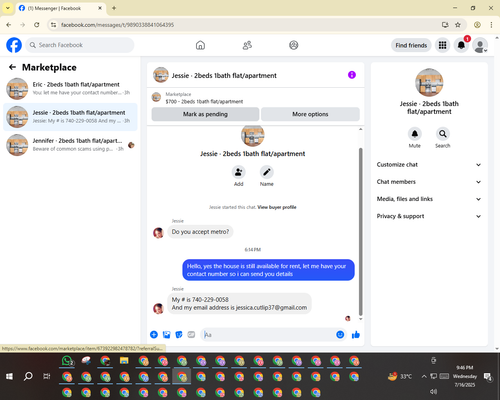The height and width of the screenshot is (400, 500).
Task: Open the Home feed icon
Action: coord(200,45)
